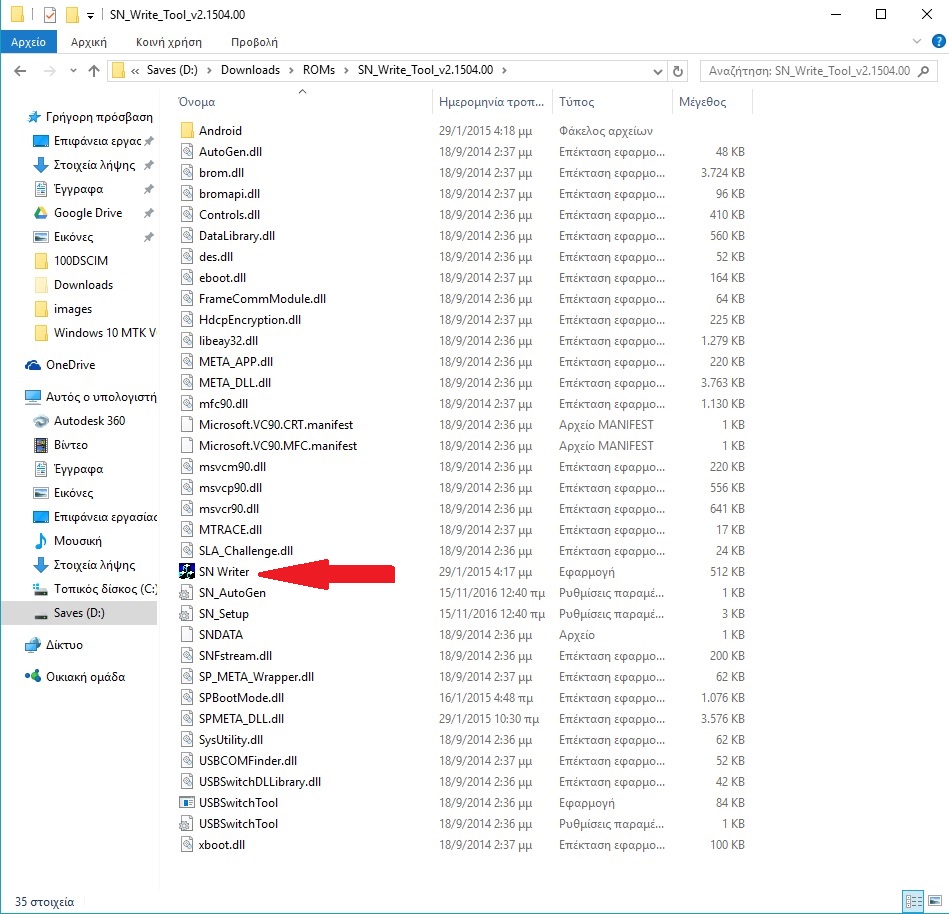Switch to the Προβολή ribbon tab
The image size is (949, 914).
point(254,42)
